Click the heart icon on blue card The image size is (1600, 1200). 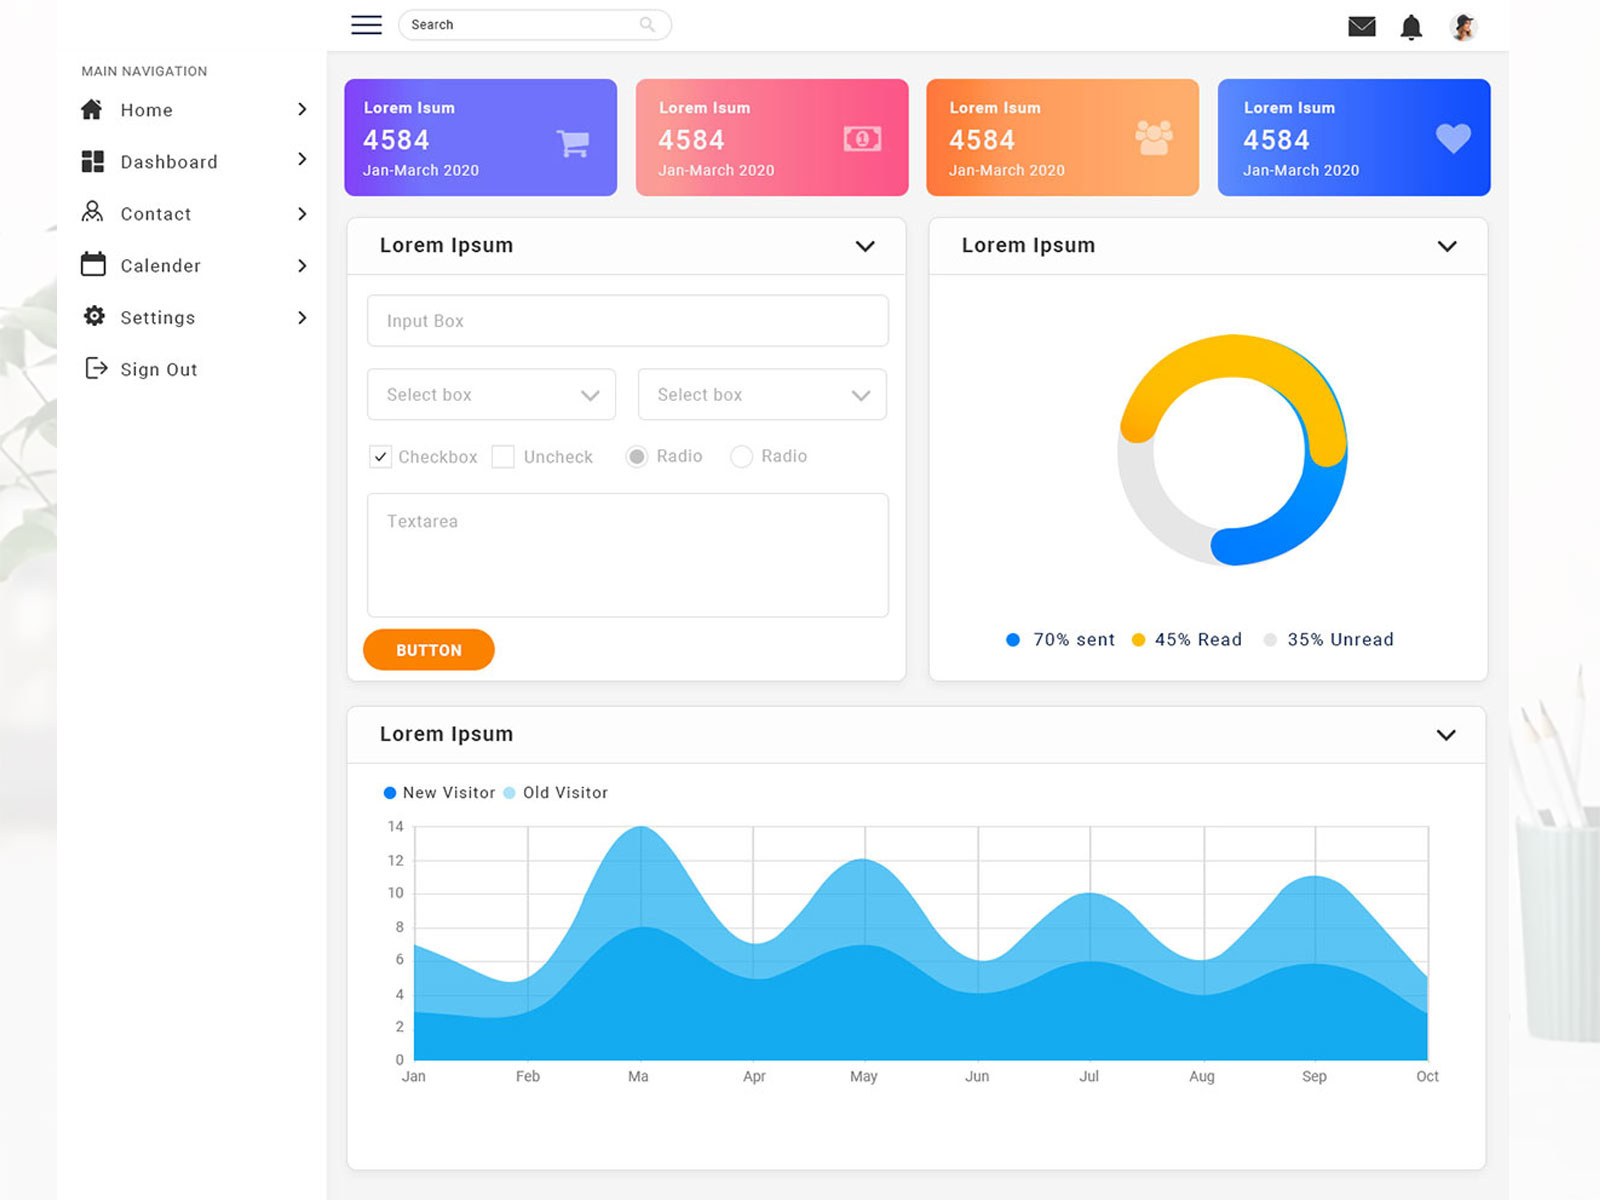click(1452, 139)
